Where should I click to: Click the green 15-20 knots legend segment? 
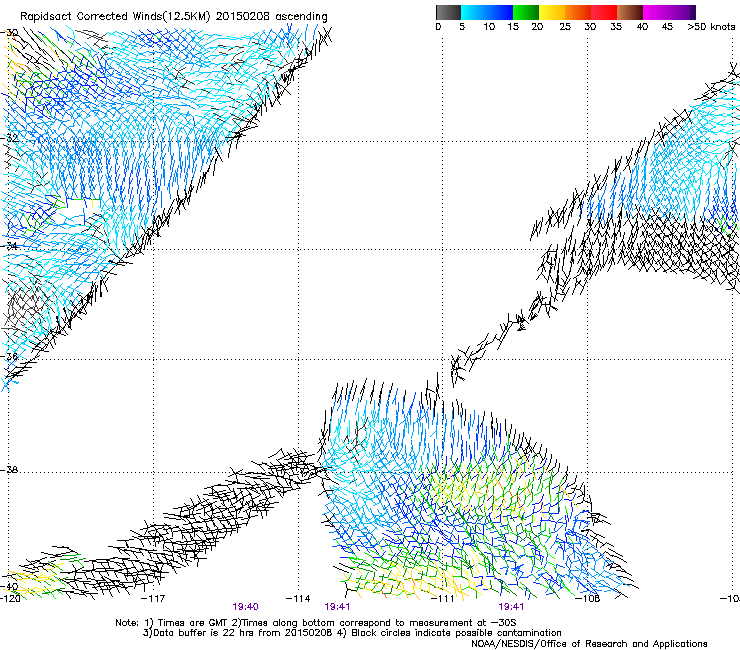526,12
